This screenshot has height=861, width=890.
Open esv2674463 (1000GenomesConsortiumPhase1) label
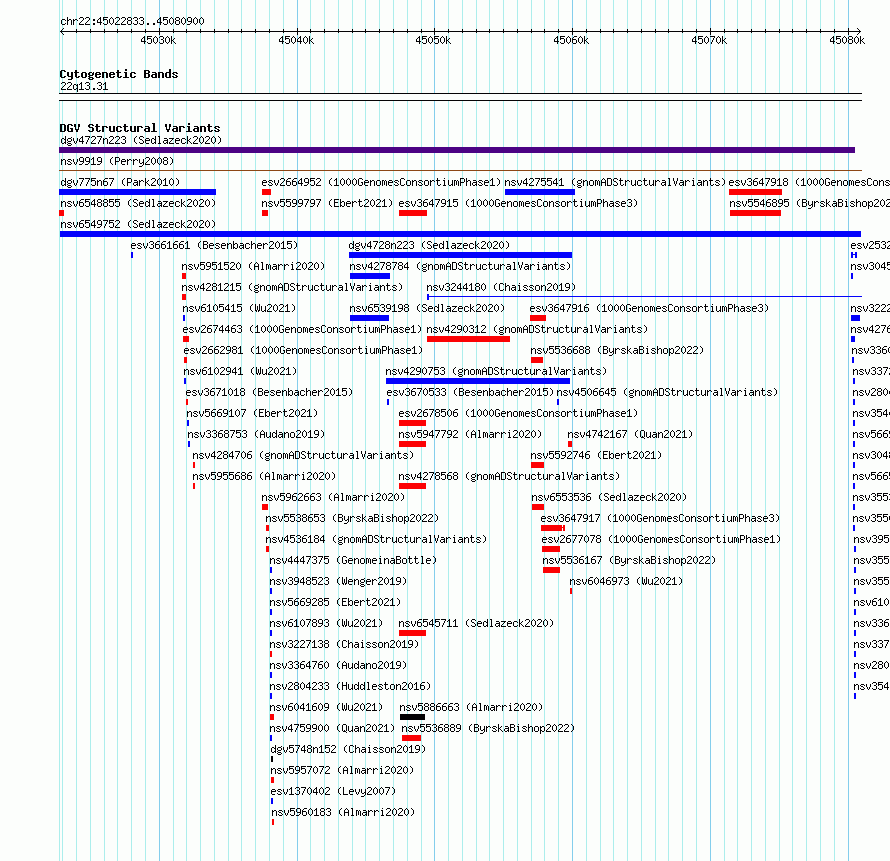303,329
